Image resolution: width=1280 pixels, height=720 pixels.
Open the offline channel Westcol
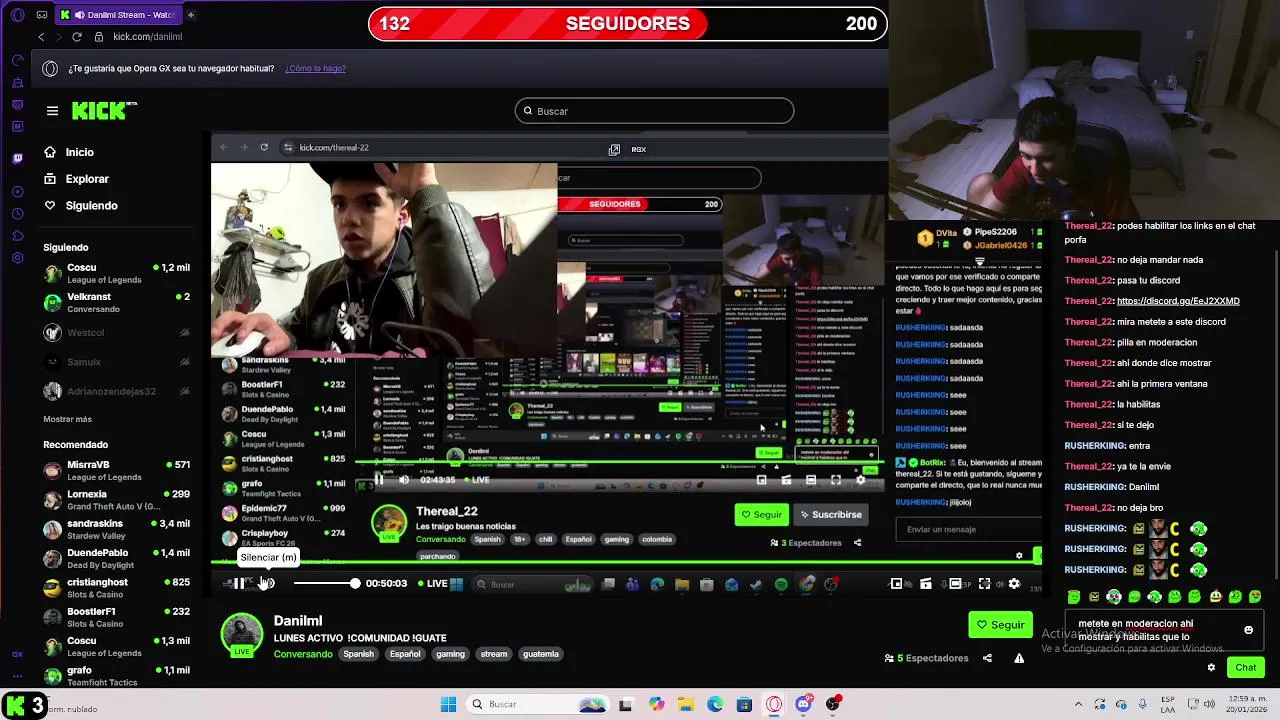point(116,333)
